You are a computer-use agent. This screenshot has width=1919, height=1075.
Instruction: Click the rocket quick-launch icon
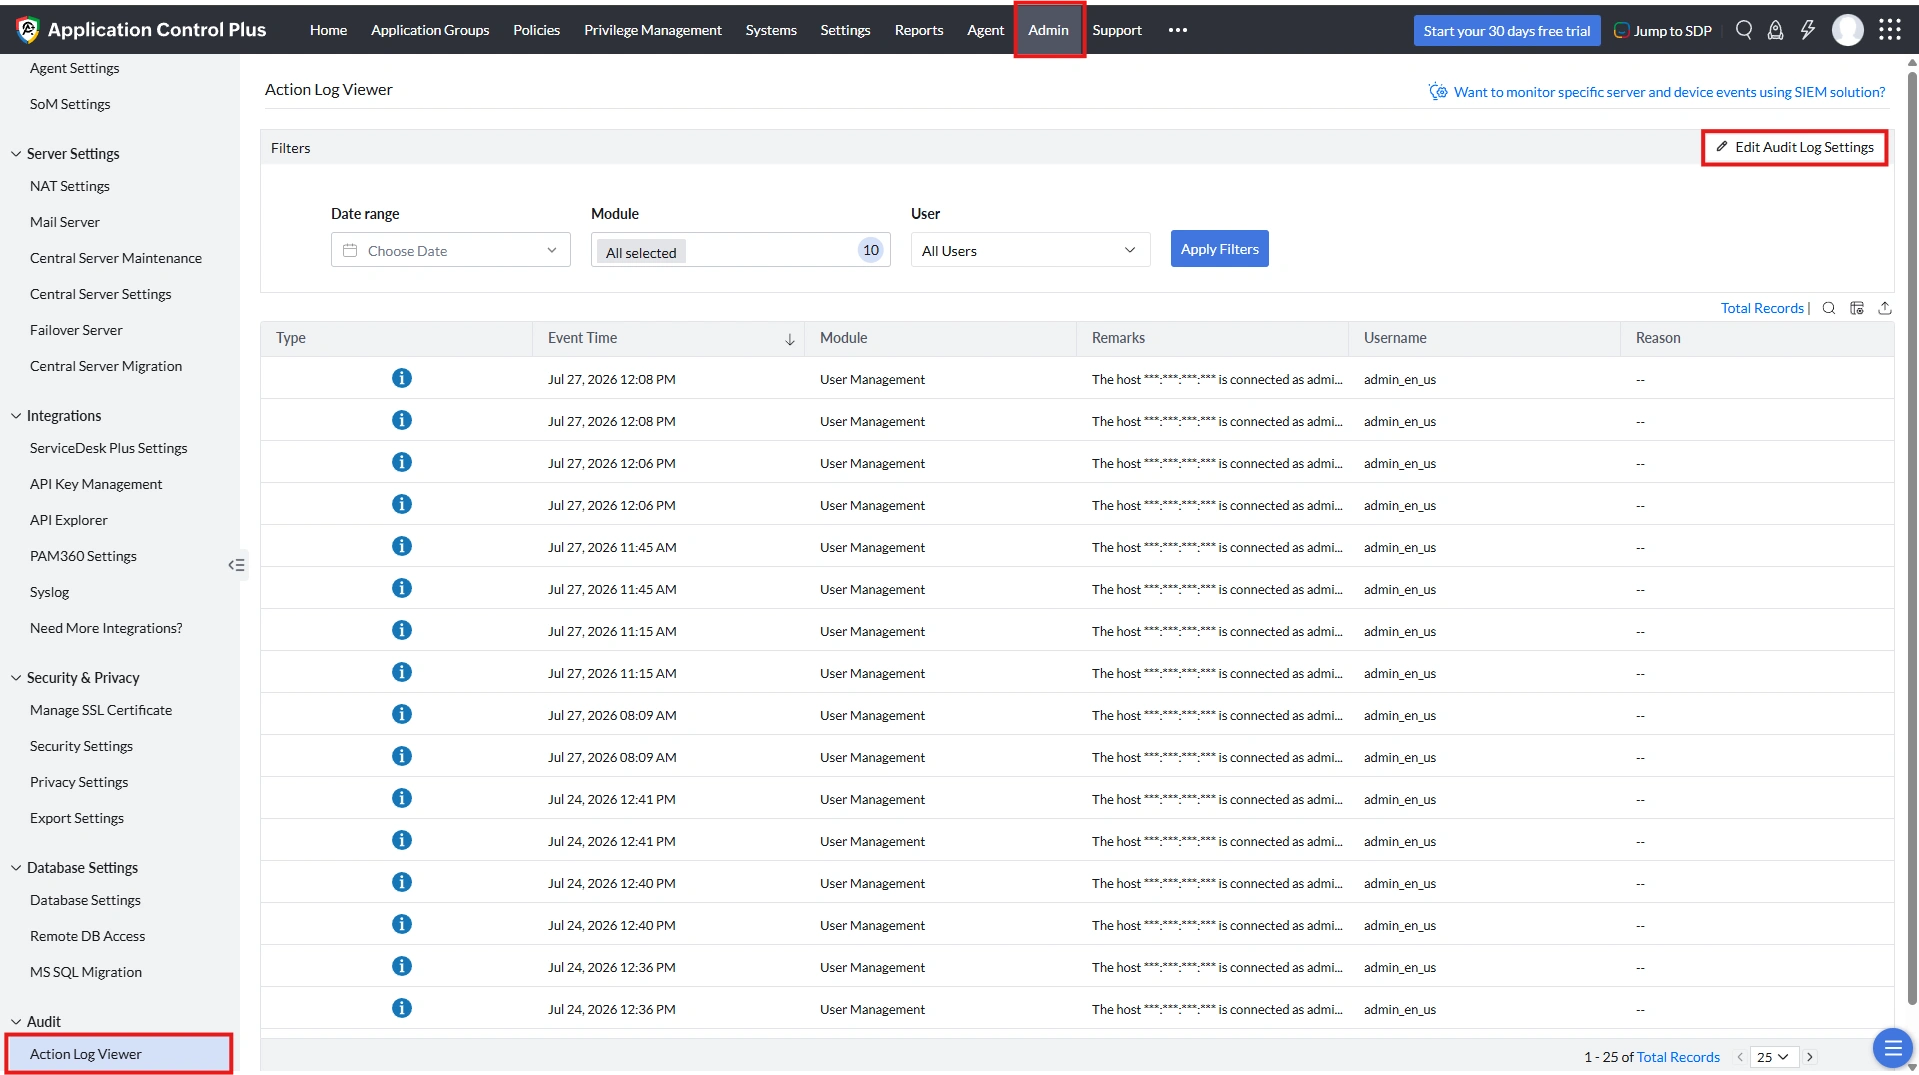(1775, 30)
